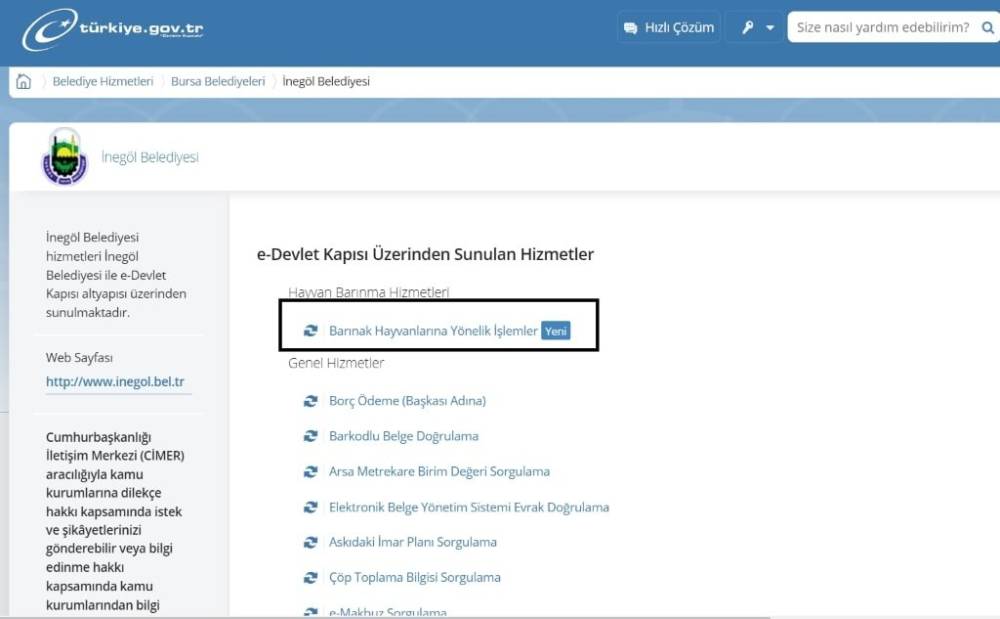Open Hızlı Çözüm via its speech bubble icon
This screenshot has height=619, width=1000.
tap(628, 27)
